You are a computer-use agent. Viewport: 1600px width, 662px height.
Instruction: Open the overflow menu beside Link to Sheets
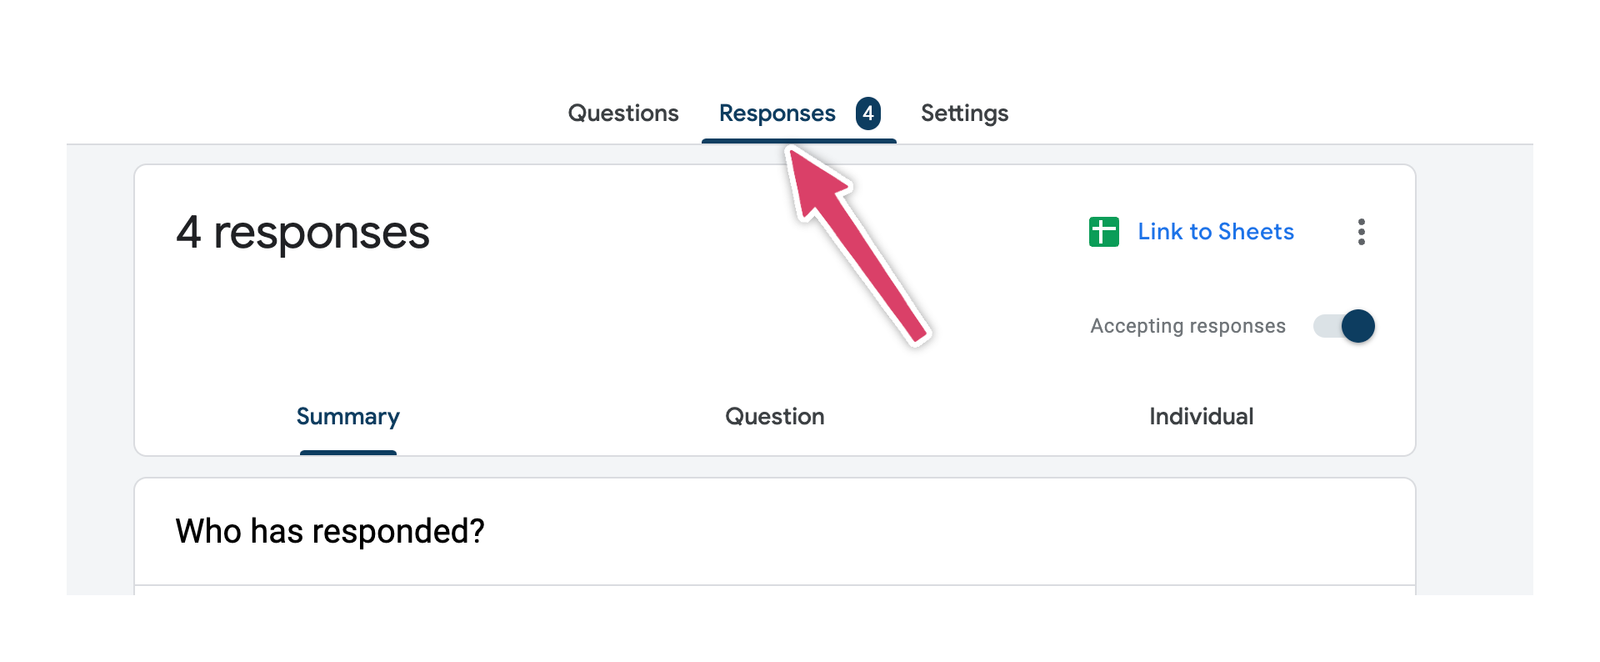click(x=1361, y=231)
